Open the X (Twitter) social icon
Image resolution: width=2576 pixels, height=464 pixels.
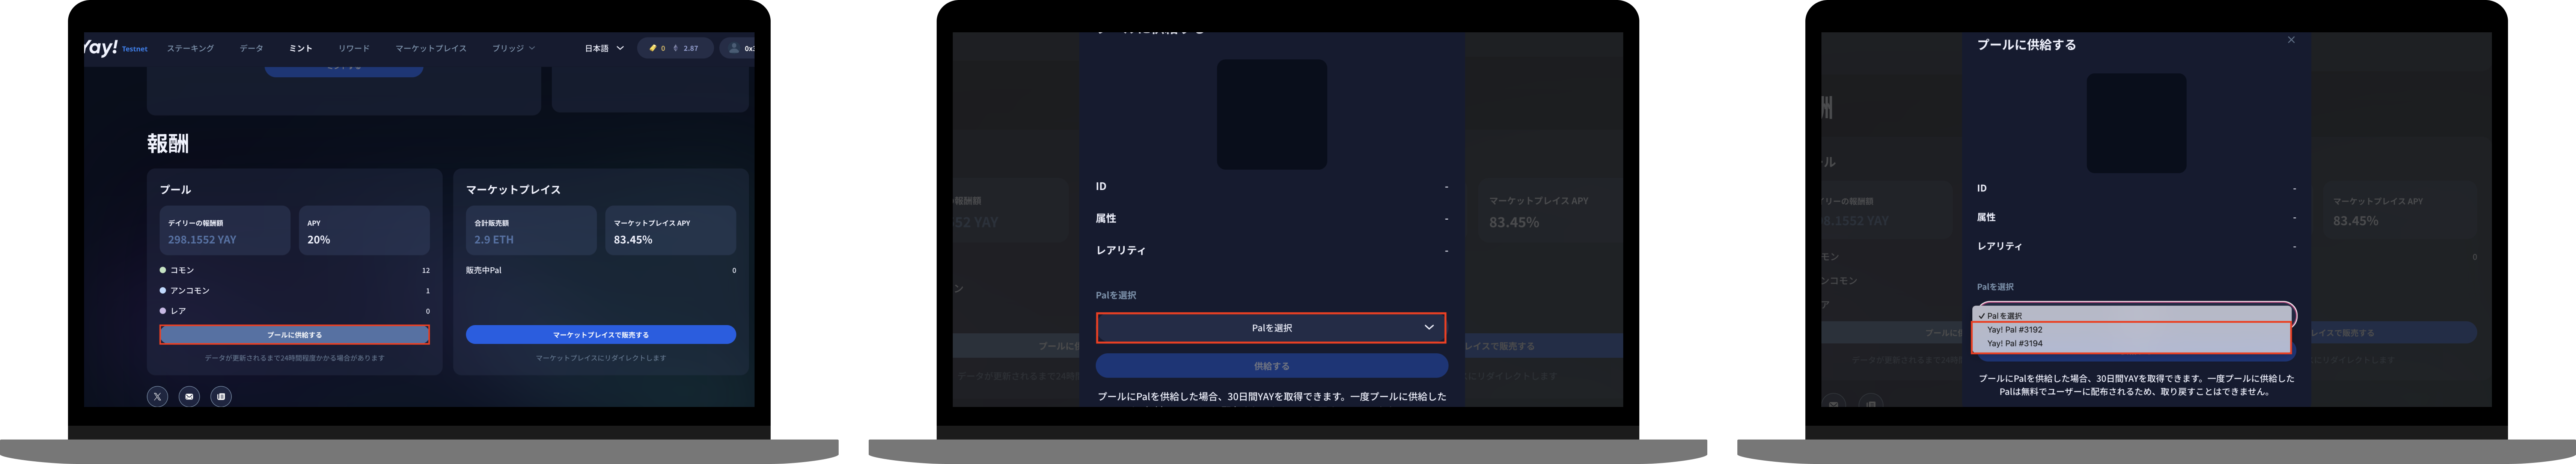[157, 397]
